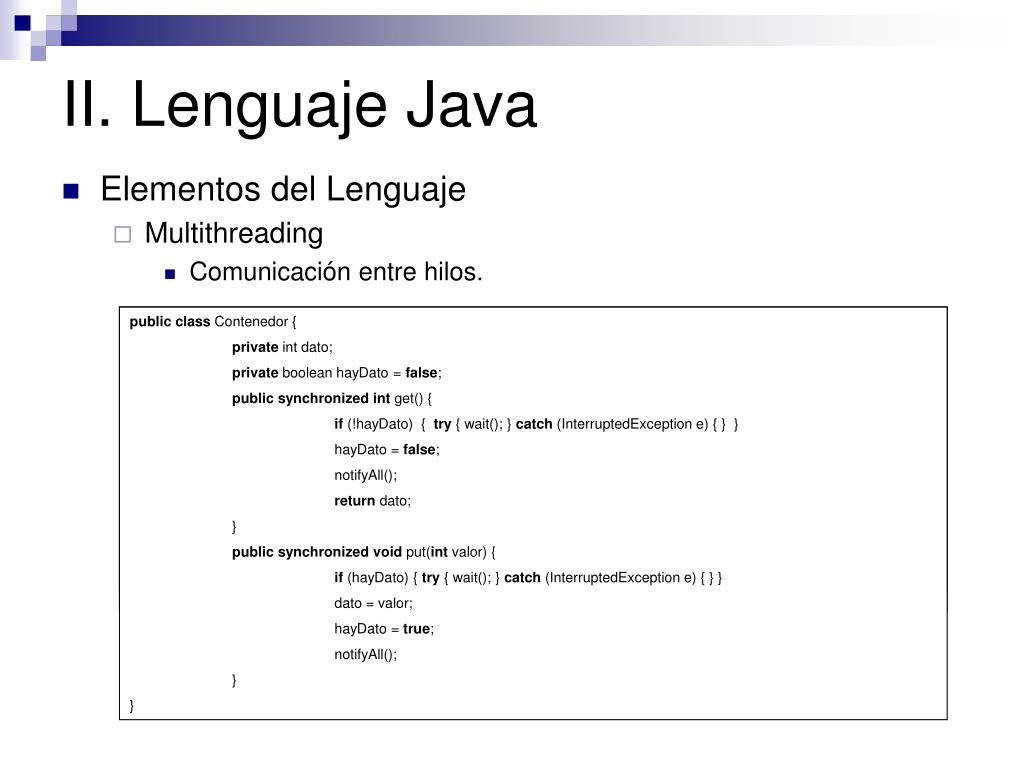
Task: Click the line 'hayDato = true;'
Action: 384,629
